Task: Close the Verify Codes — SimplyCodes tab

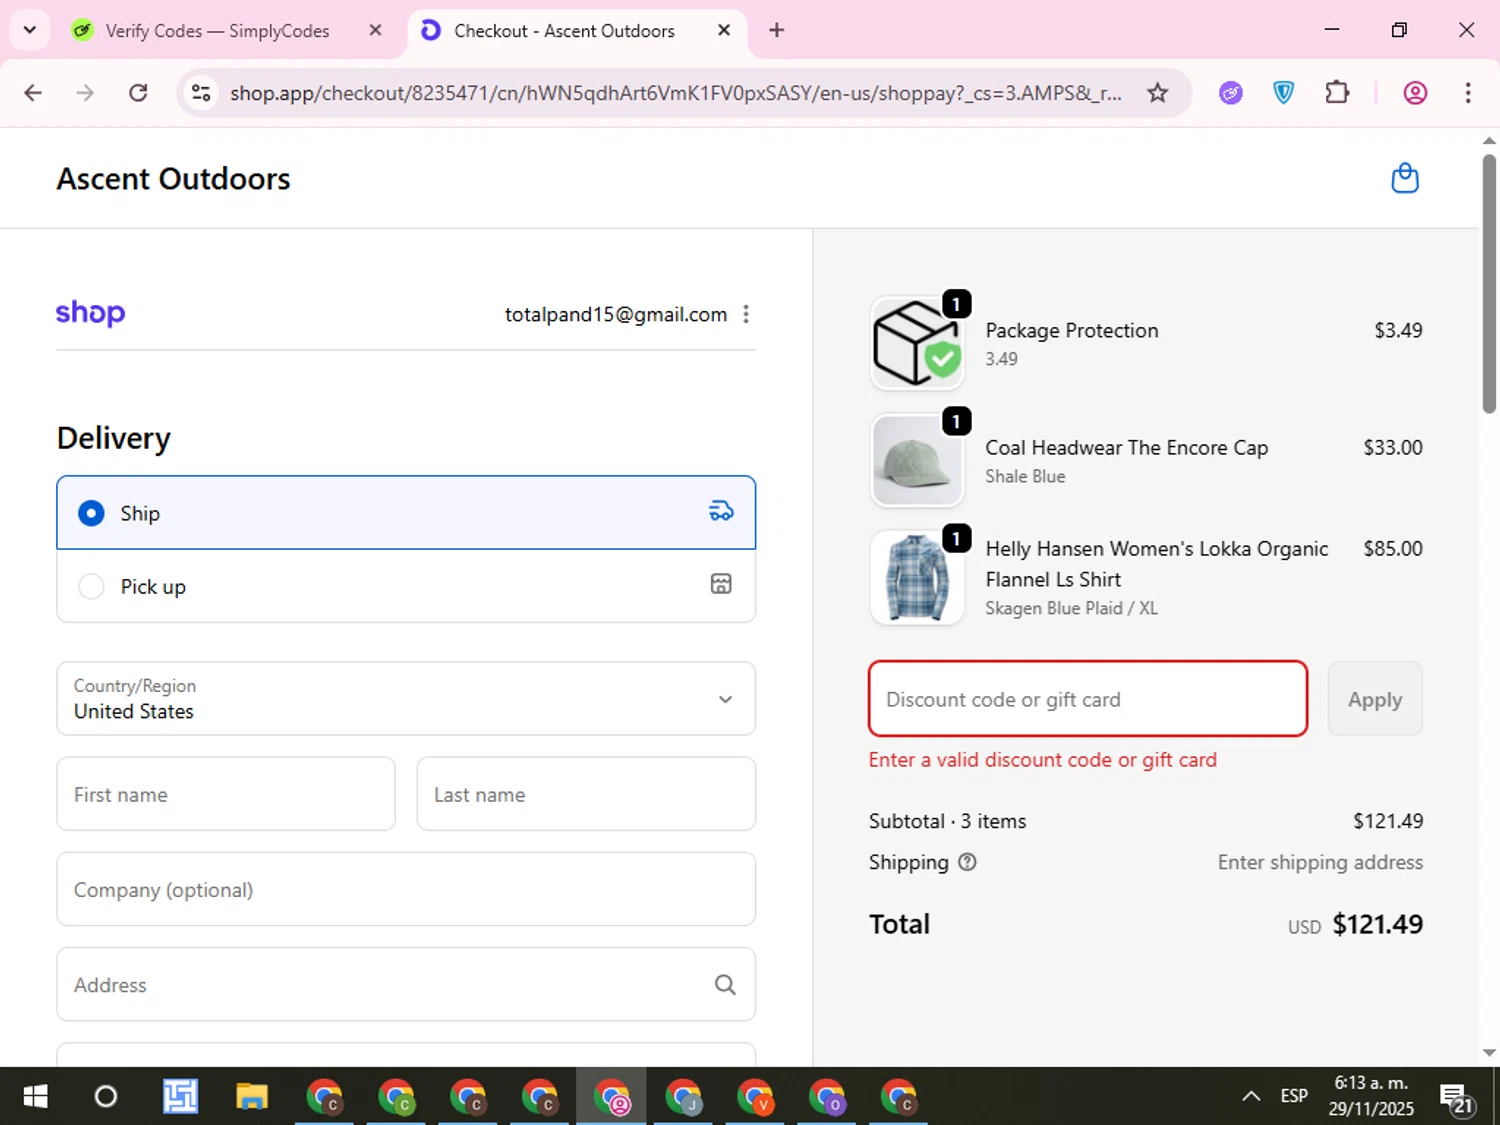Action: click(x=376, y=30)
